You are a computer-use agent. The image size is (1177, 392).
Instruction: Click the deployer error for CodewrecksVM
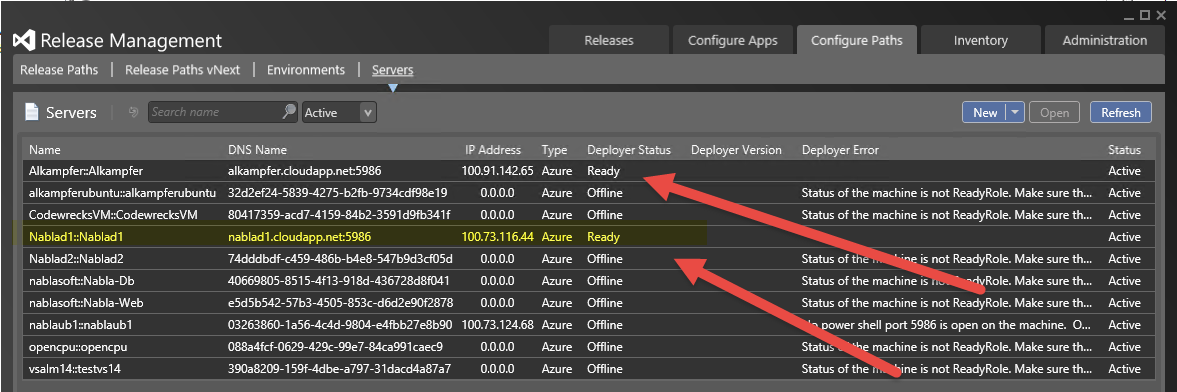click(x=947, y=215)
